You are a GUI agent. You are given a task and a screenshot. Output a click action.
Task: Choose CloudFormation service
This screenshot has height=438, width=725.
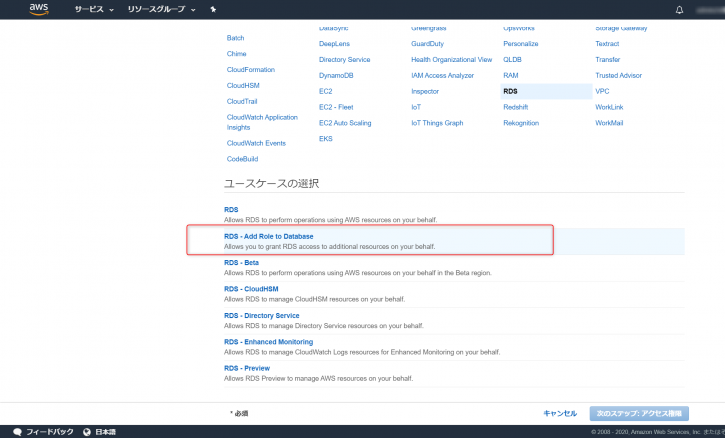251,69
